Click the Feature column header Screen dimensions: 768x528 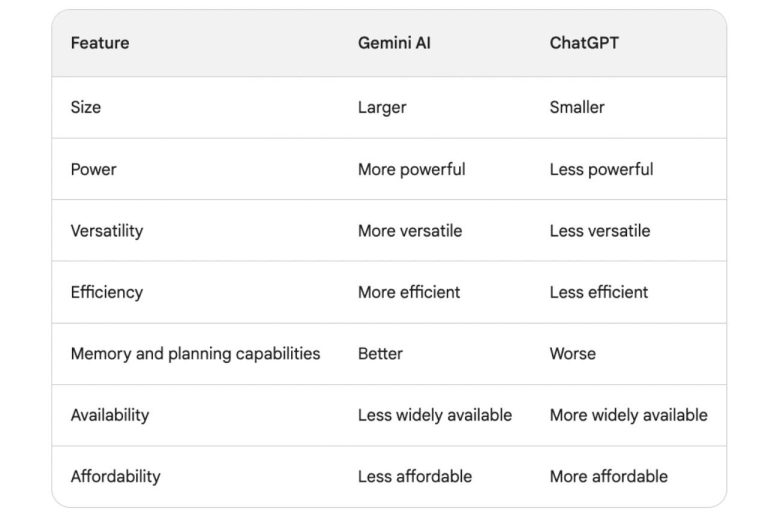[100, 43]
